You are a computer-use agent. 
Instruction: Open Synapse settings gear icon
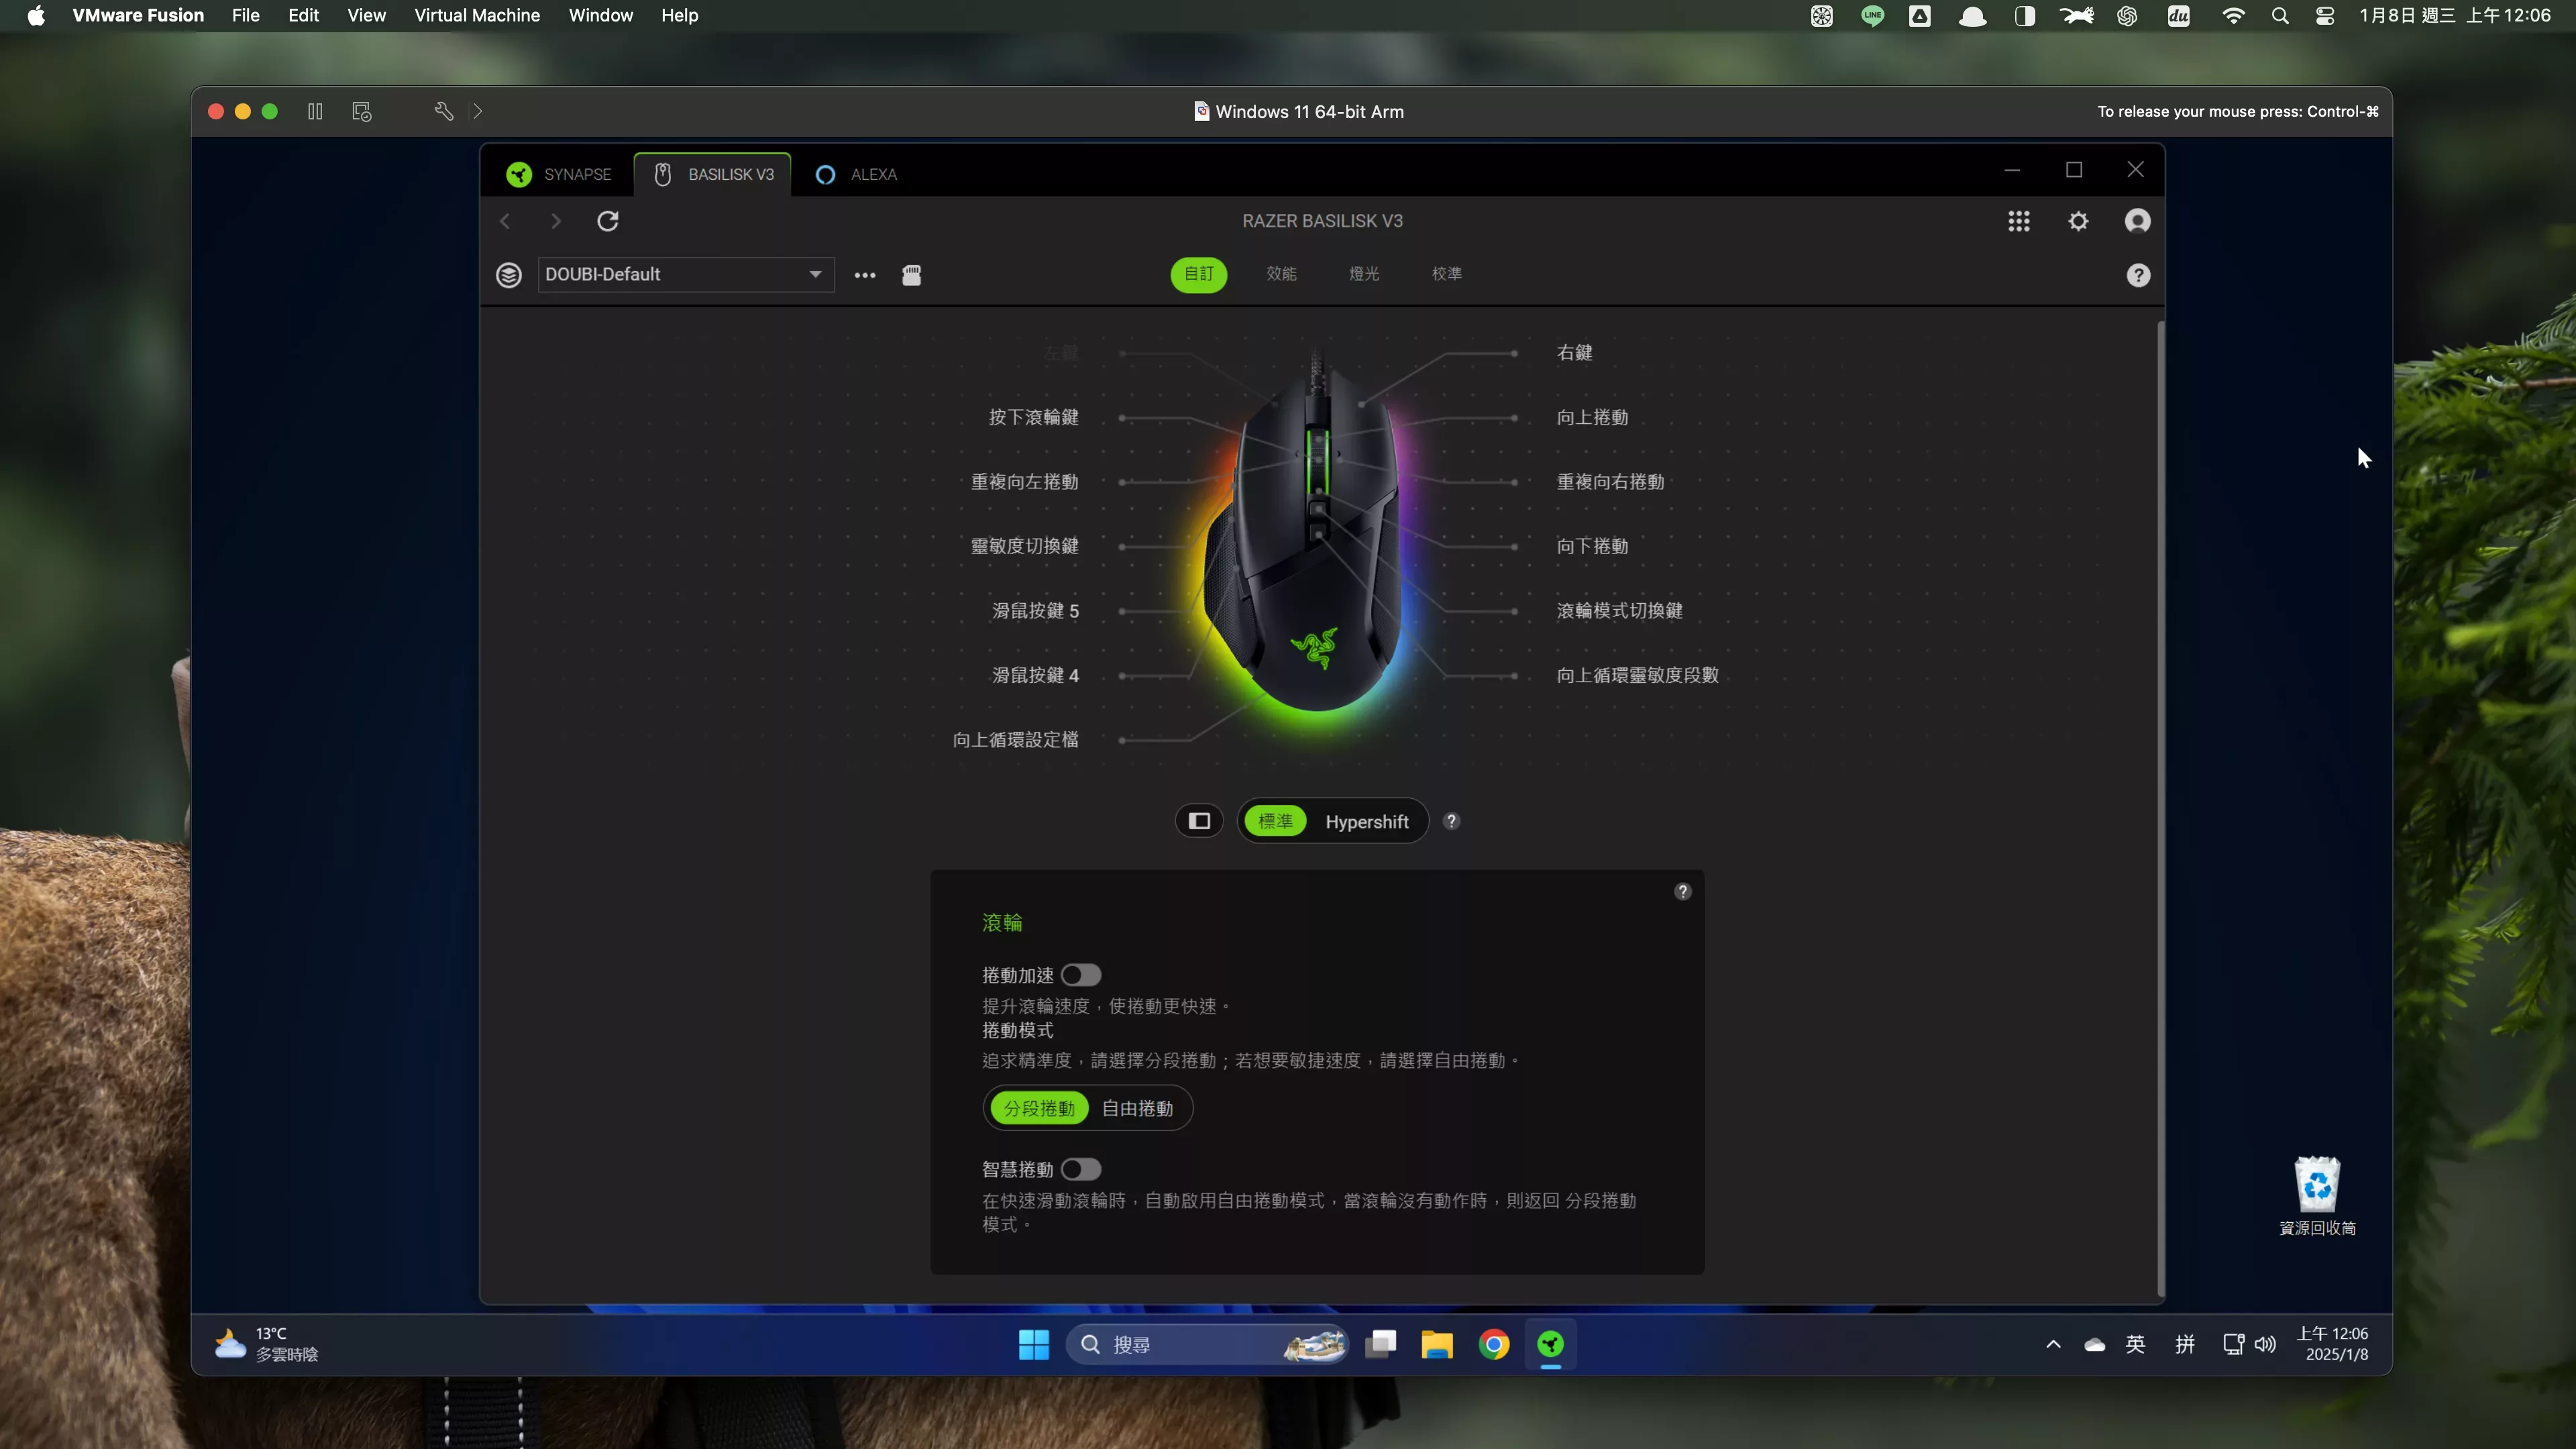point(2078,221)
